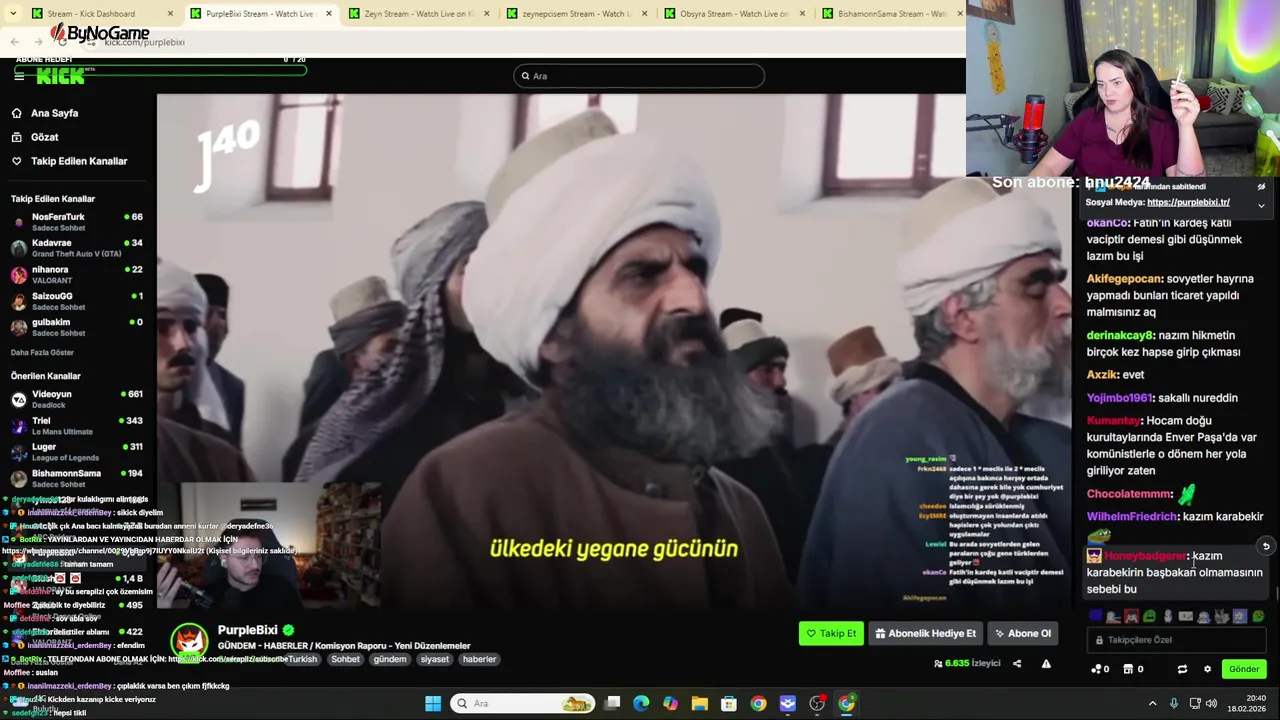Open NosFeraTurk channel from followed list
The image size is (1280, 720).
[77, 221]
